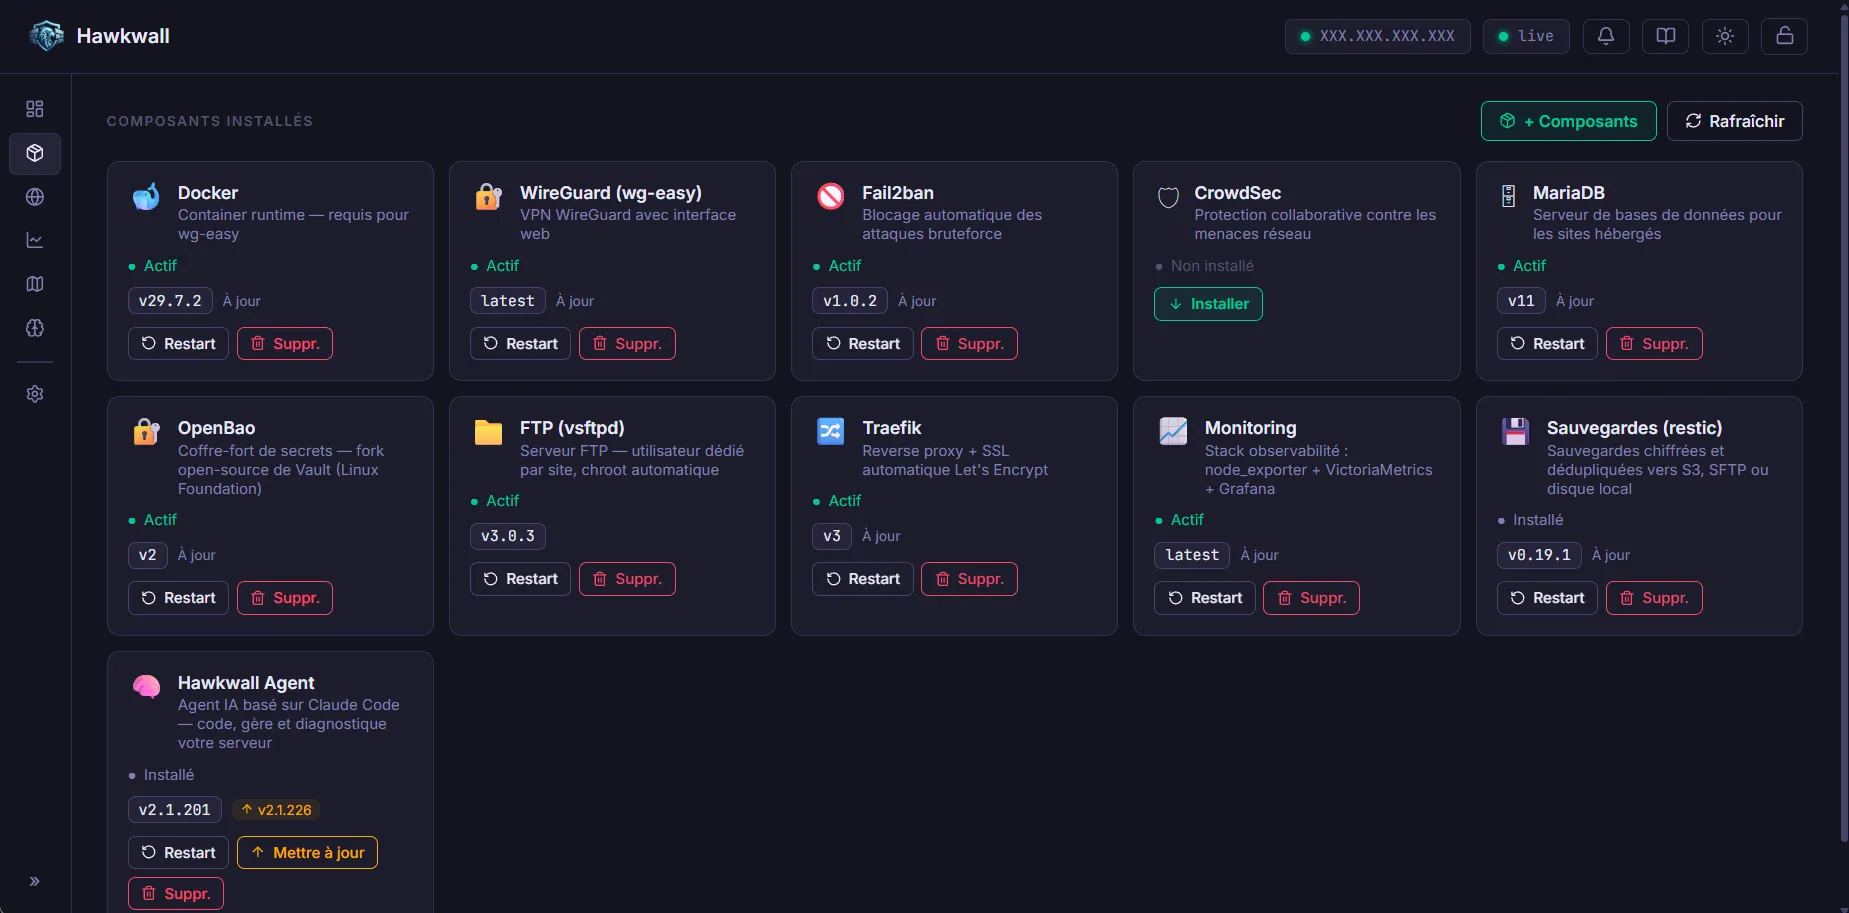Click the '+ Composants' button
Image resolution: width=1849 pixels, height=913 pixels.
click(x=1568, y=121)
